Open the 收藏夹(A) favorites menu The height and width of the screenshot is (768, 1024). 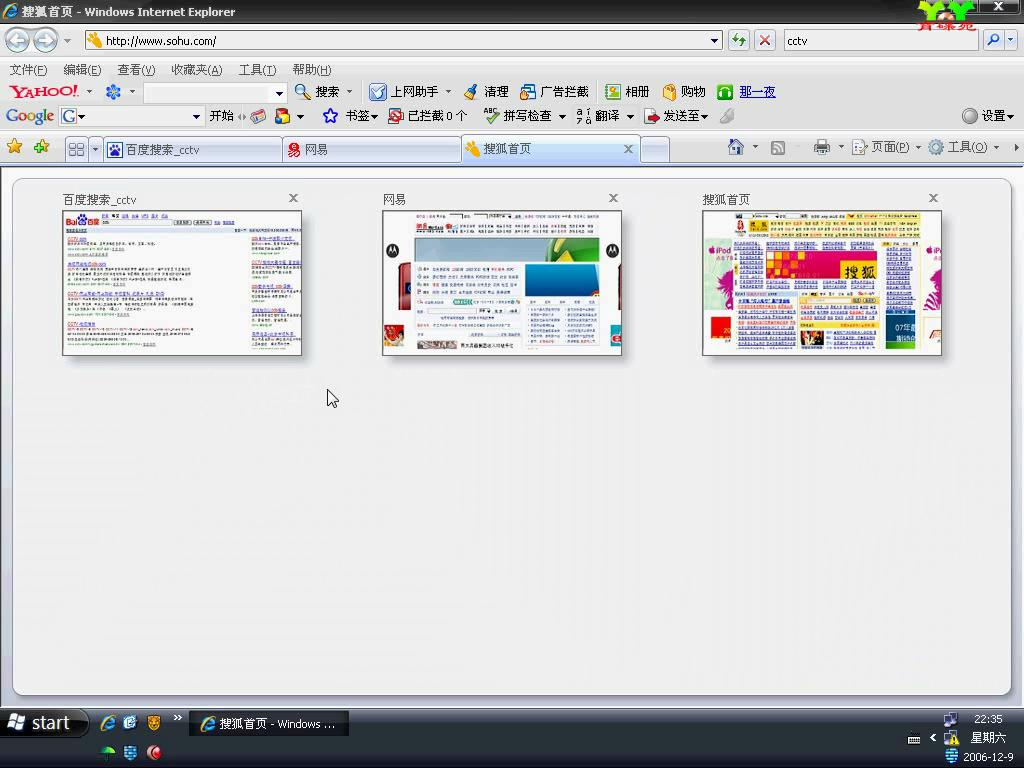[197, 70]
